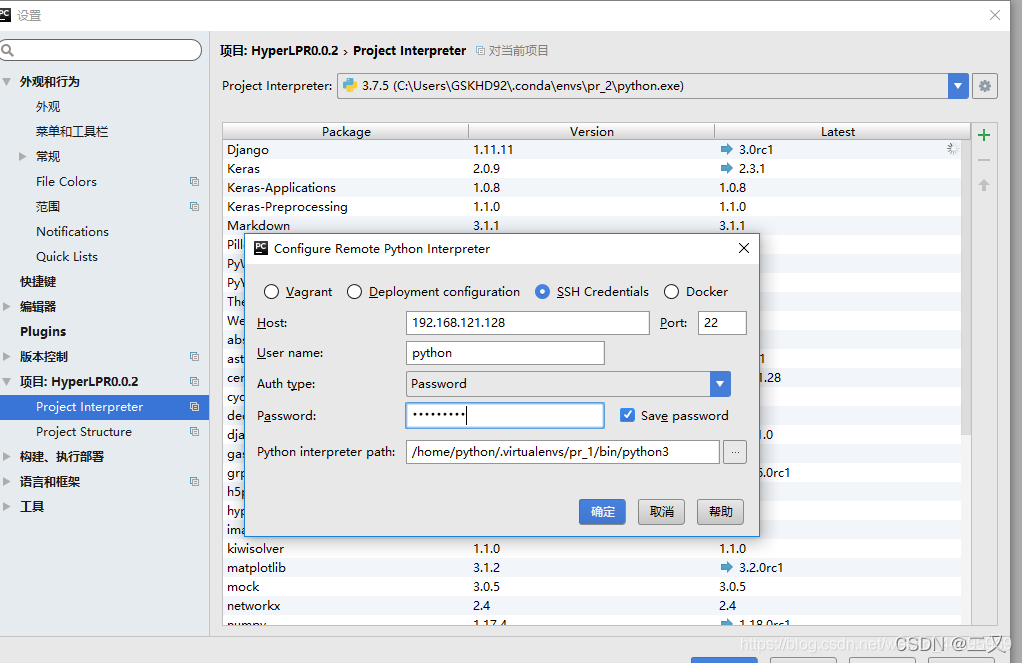The height and width of the screenshot is (663, 1022).
Task: Select the mock package row
Action: pyautogui.click(x=592, y=587)
